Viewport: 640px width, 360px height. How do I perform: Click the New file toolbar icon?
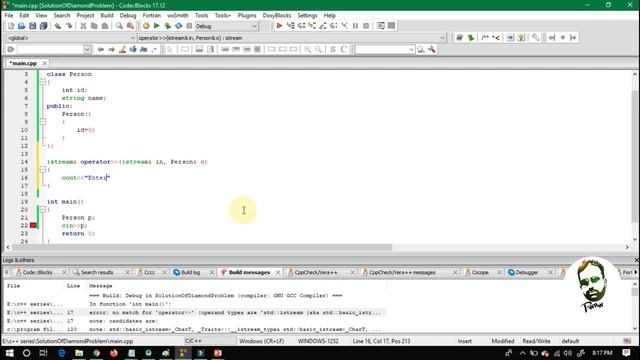pos(11,26)
